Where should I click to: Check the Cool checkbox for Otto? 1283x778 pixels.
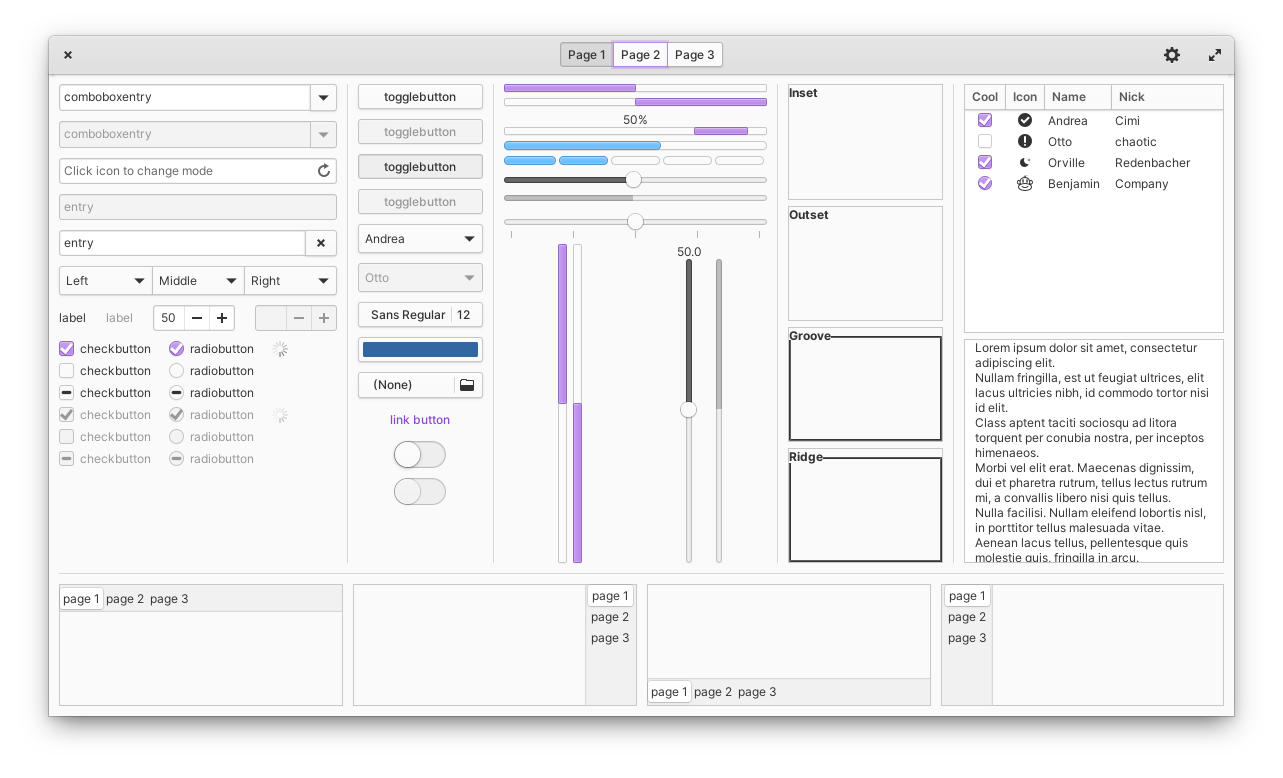(x=985, y=141)
